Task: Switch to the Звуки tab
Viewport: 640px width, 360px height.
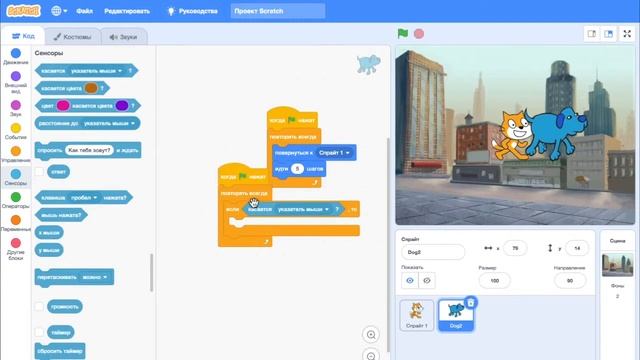Action: 123,37
